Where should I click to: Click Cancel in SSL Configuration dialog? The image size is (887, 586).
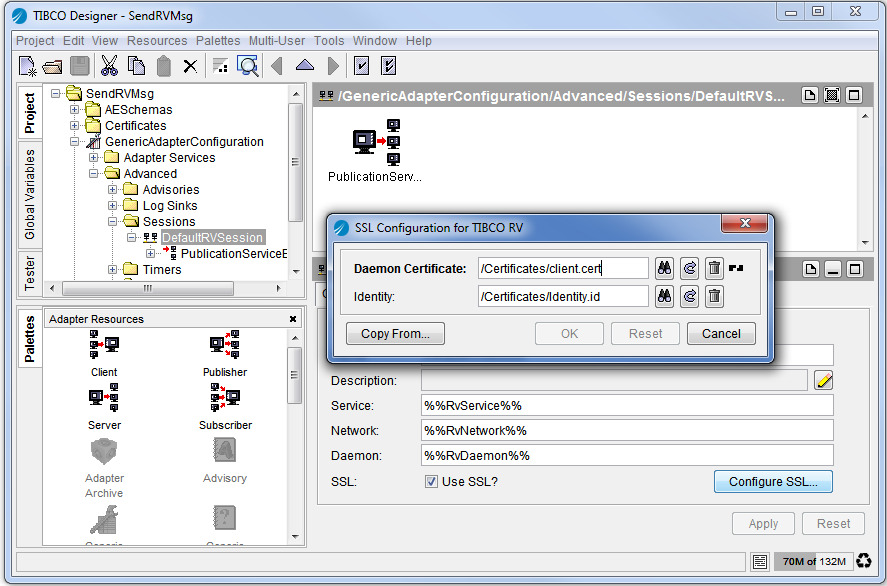pos(721,334)
